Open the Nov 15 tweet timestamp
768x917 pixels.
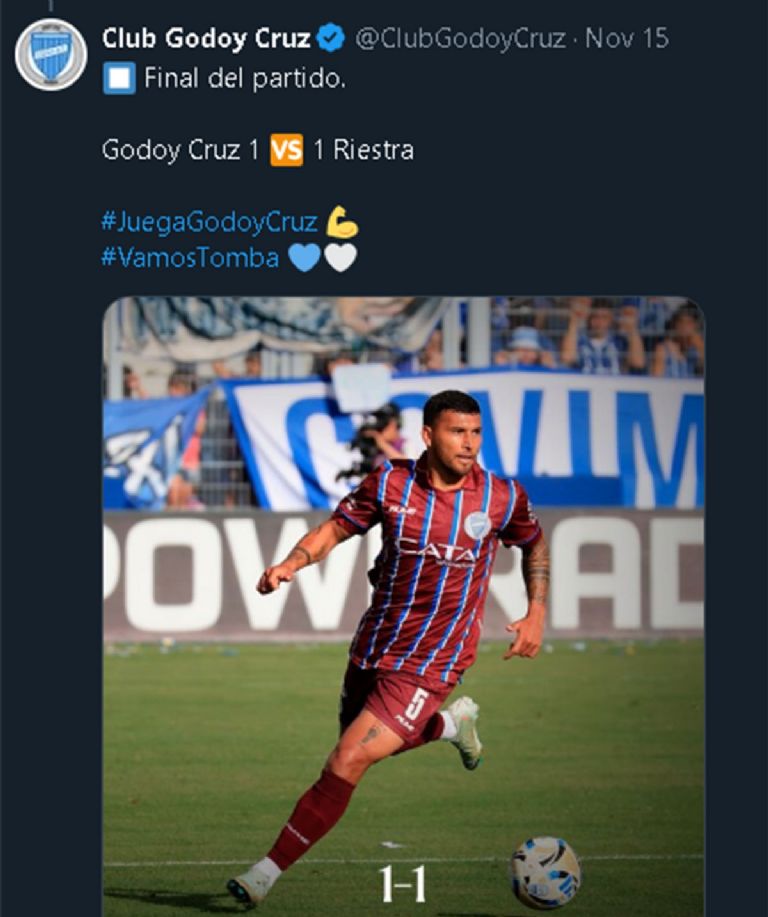pos(627,39)
